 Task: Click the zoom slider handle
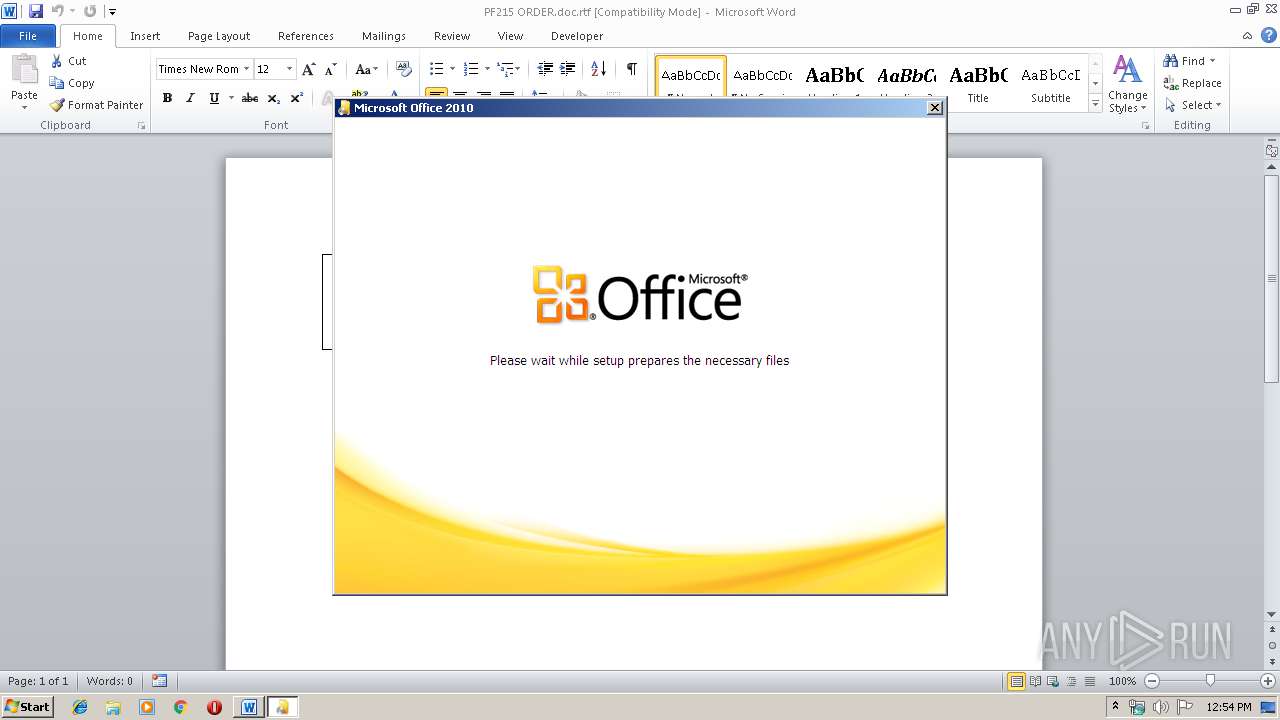click(x=1210, y=681)
